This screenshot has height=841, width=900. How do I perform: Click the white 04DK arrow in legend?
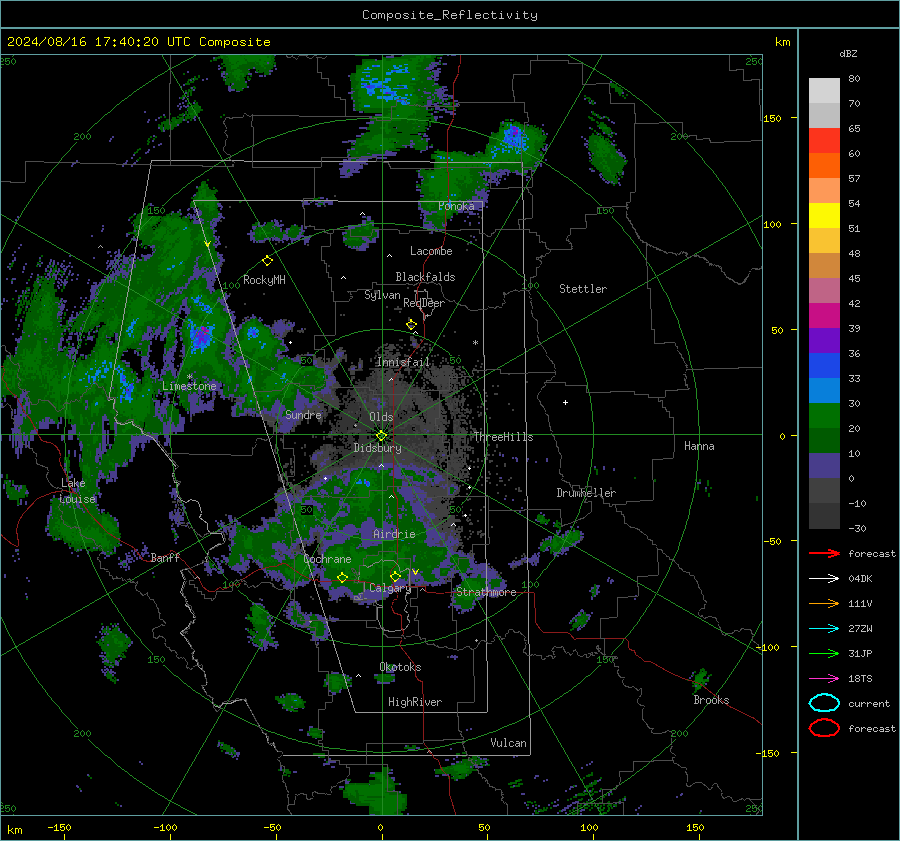pos(824,578)
